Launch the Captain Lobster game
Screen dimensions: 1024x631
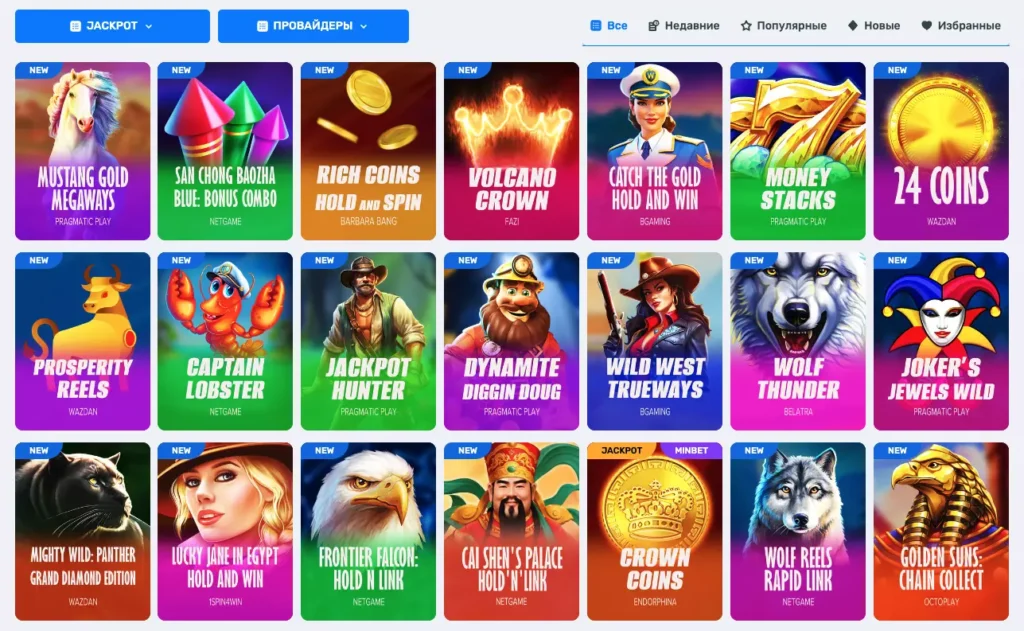pyautogui.click(x=225, y=341)
